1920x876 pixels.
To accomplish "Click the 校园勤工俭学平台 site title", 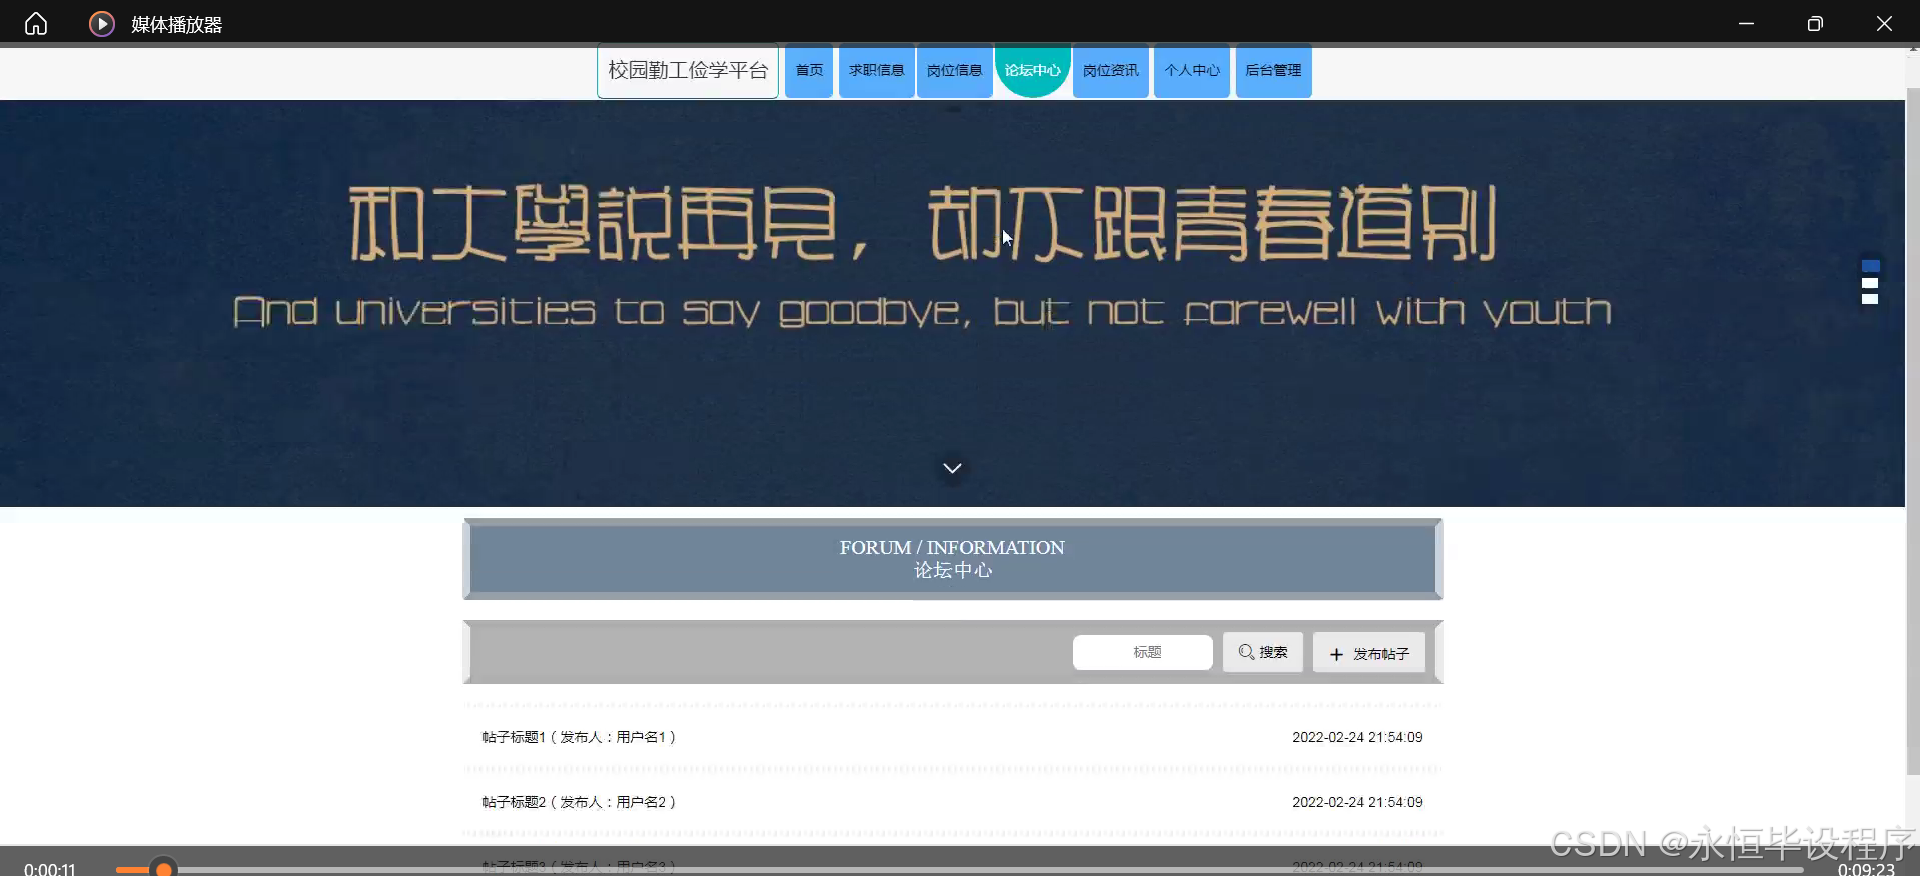I will pyautogui.click(x=688, y=71).
